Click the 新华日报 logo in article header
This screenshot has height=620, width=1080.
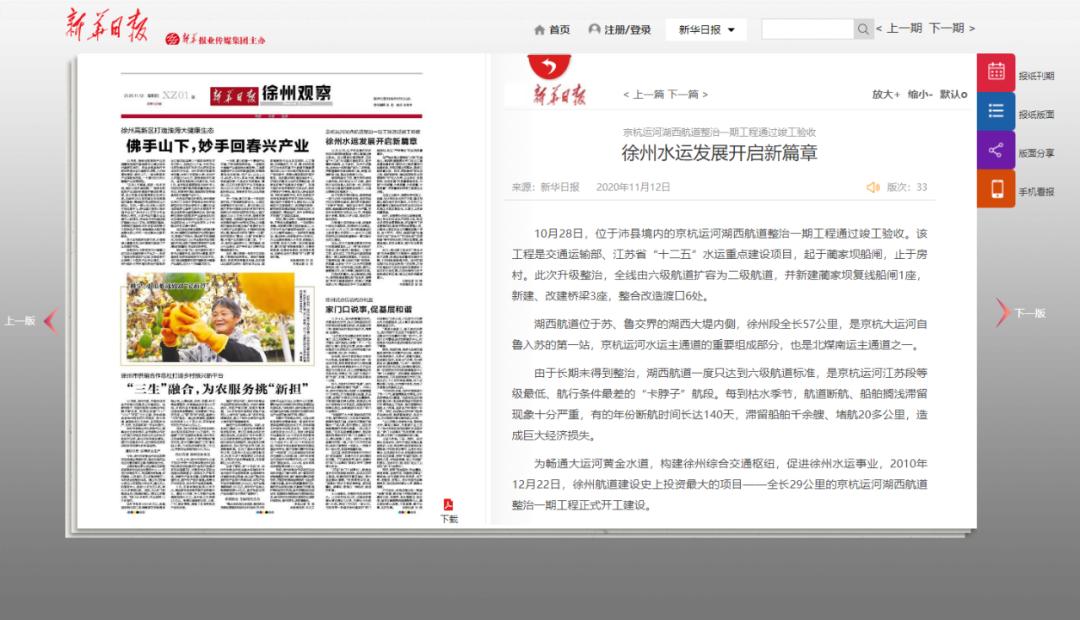559,94
